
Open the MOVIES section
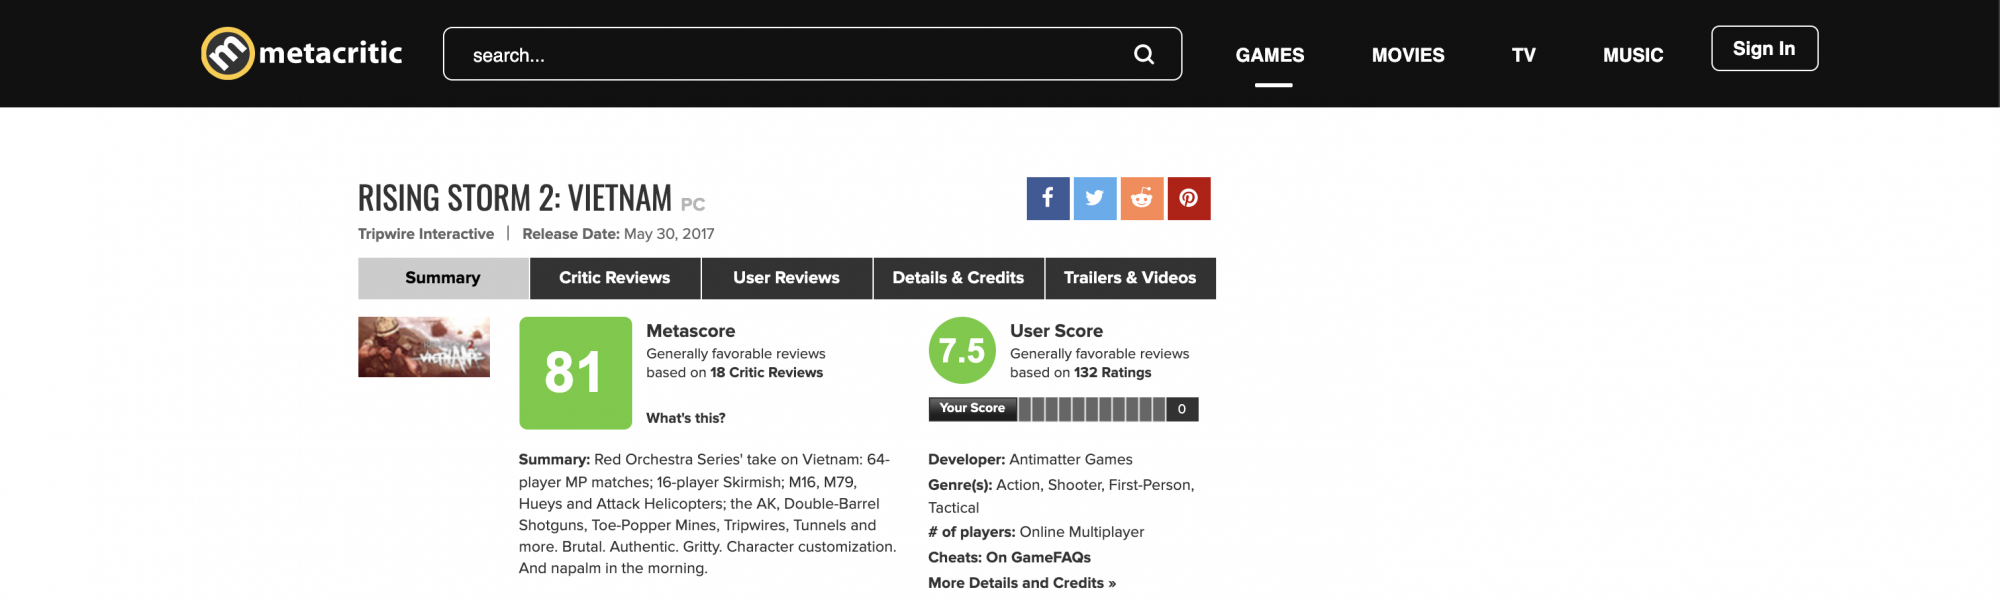(1408, 55)
